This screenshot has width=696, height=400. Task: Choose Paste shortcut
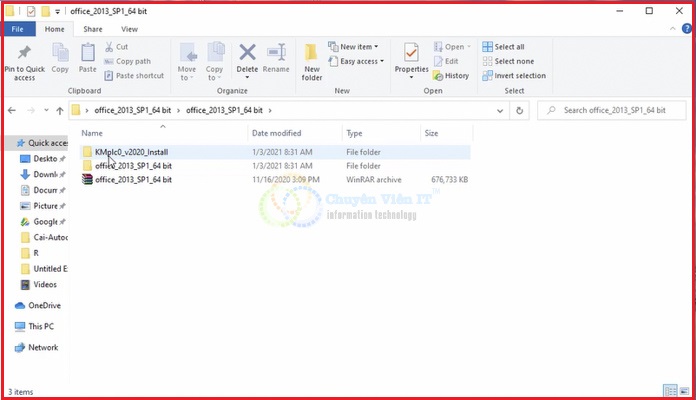point(134,76)
